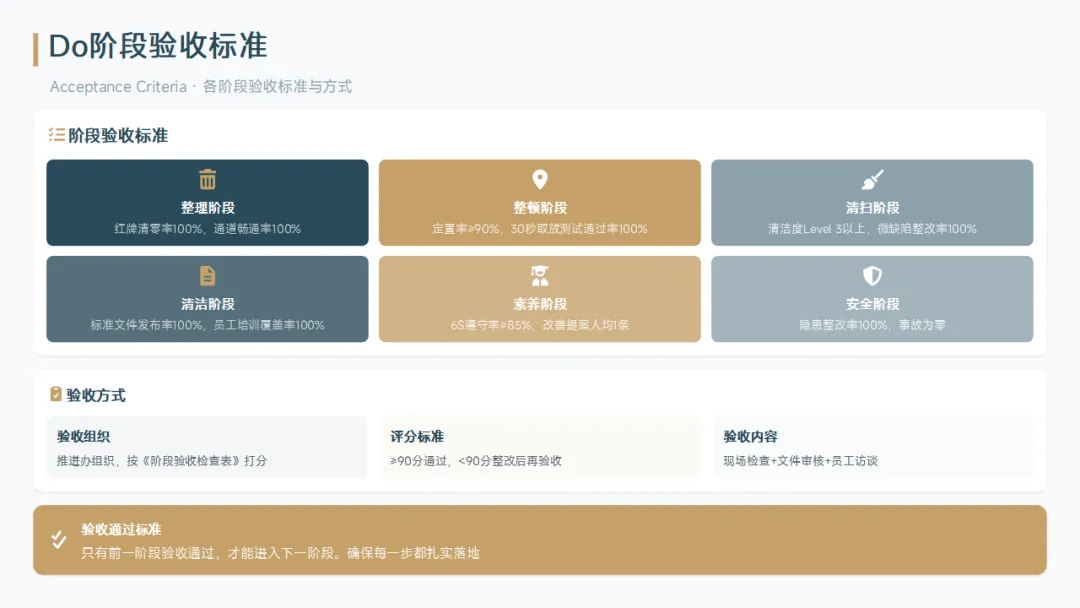This screenshot has height=608, width=1080.
Task: Click the 评分标准 box heading
Action: tap(417, 437)
